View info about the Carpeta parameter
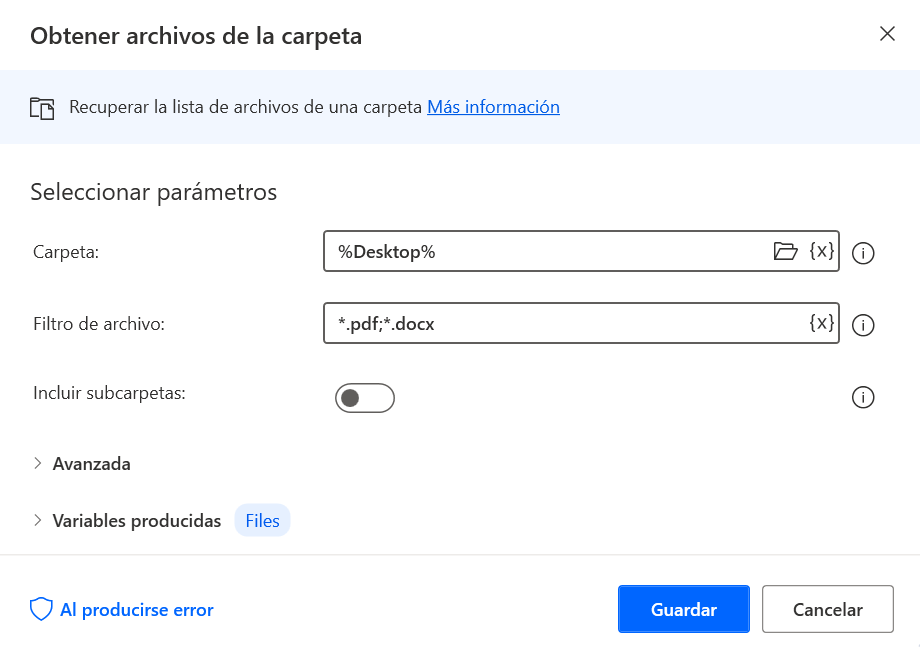Viewport: 920px width, 648px height. click(x=863, y=253)
